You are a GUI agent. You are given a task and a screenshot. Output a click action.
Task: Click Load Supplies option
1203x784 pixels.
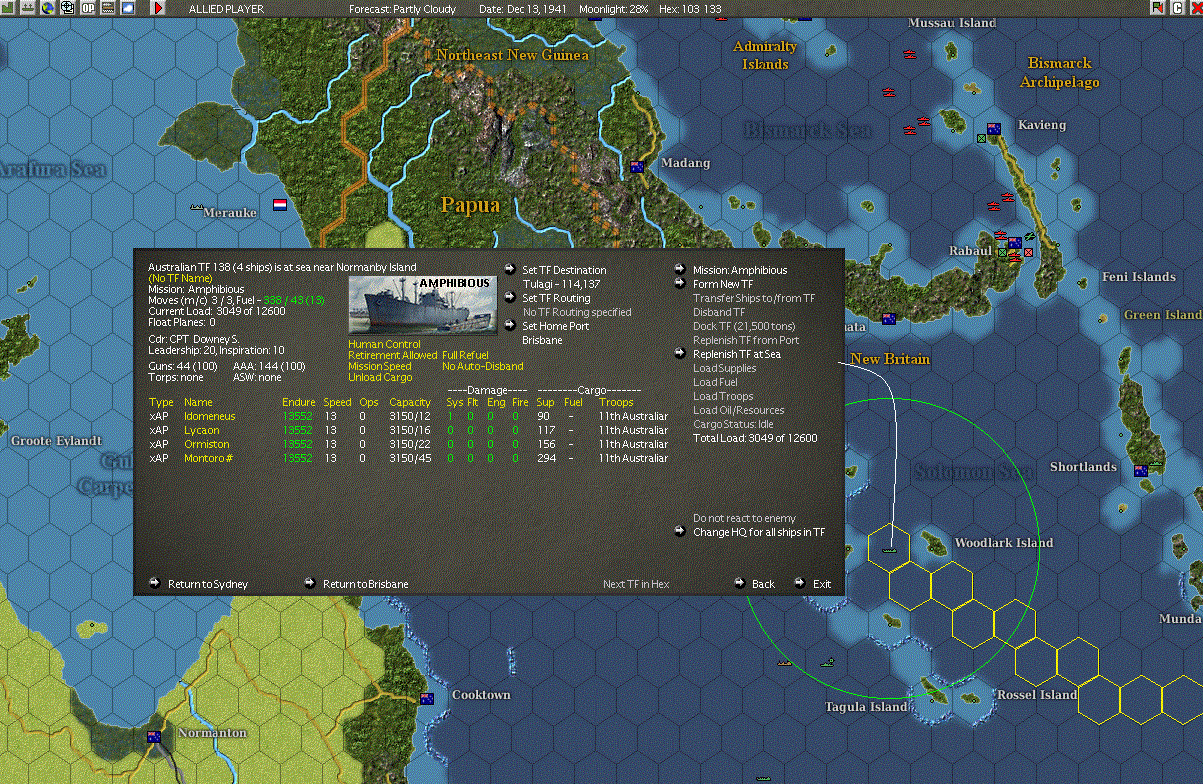pos(724,368)
